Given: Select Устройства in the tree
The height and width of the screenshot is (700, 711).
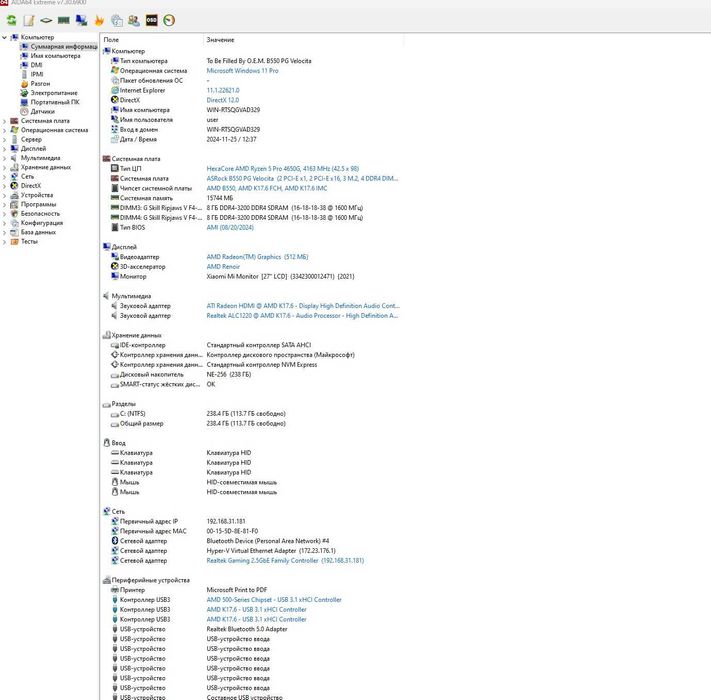Looking at the screenshot, I should [37, 195].
